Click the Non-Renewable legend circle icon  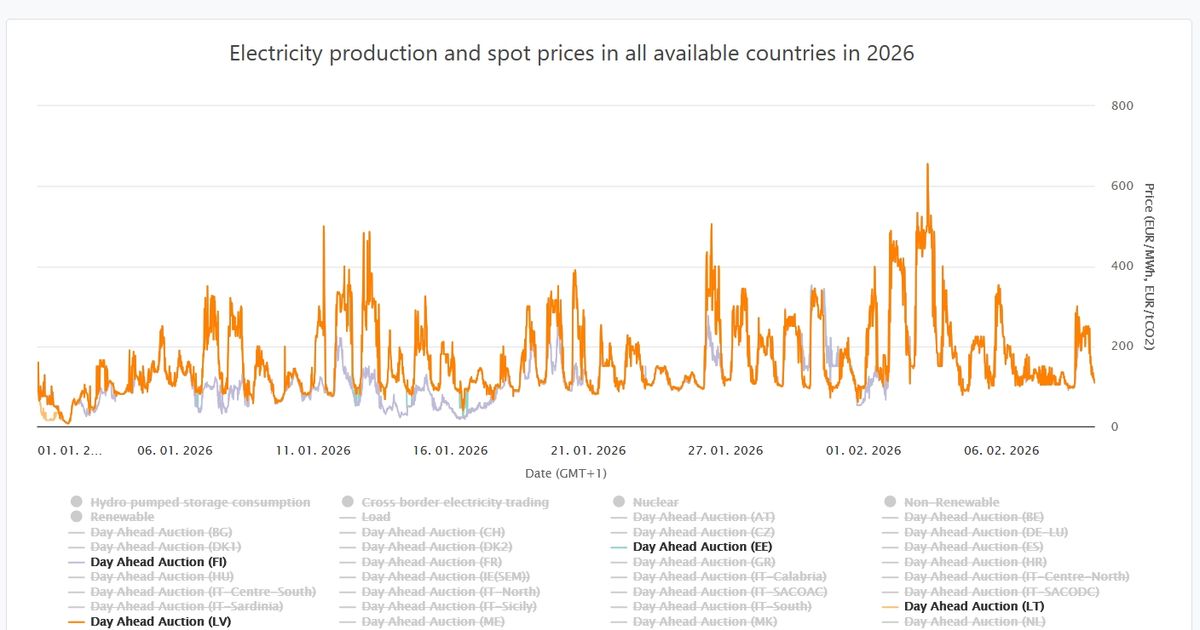pyautogui.click(x=890, y=502)
